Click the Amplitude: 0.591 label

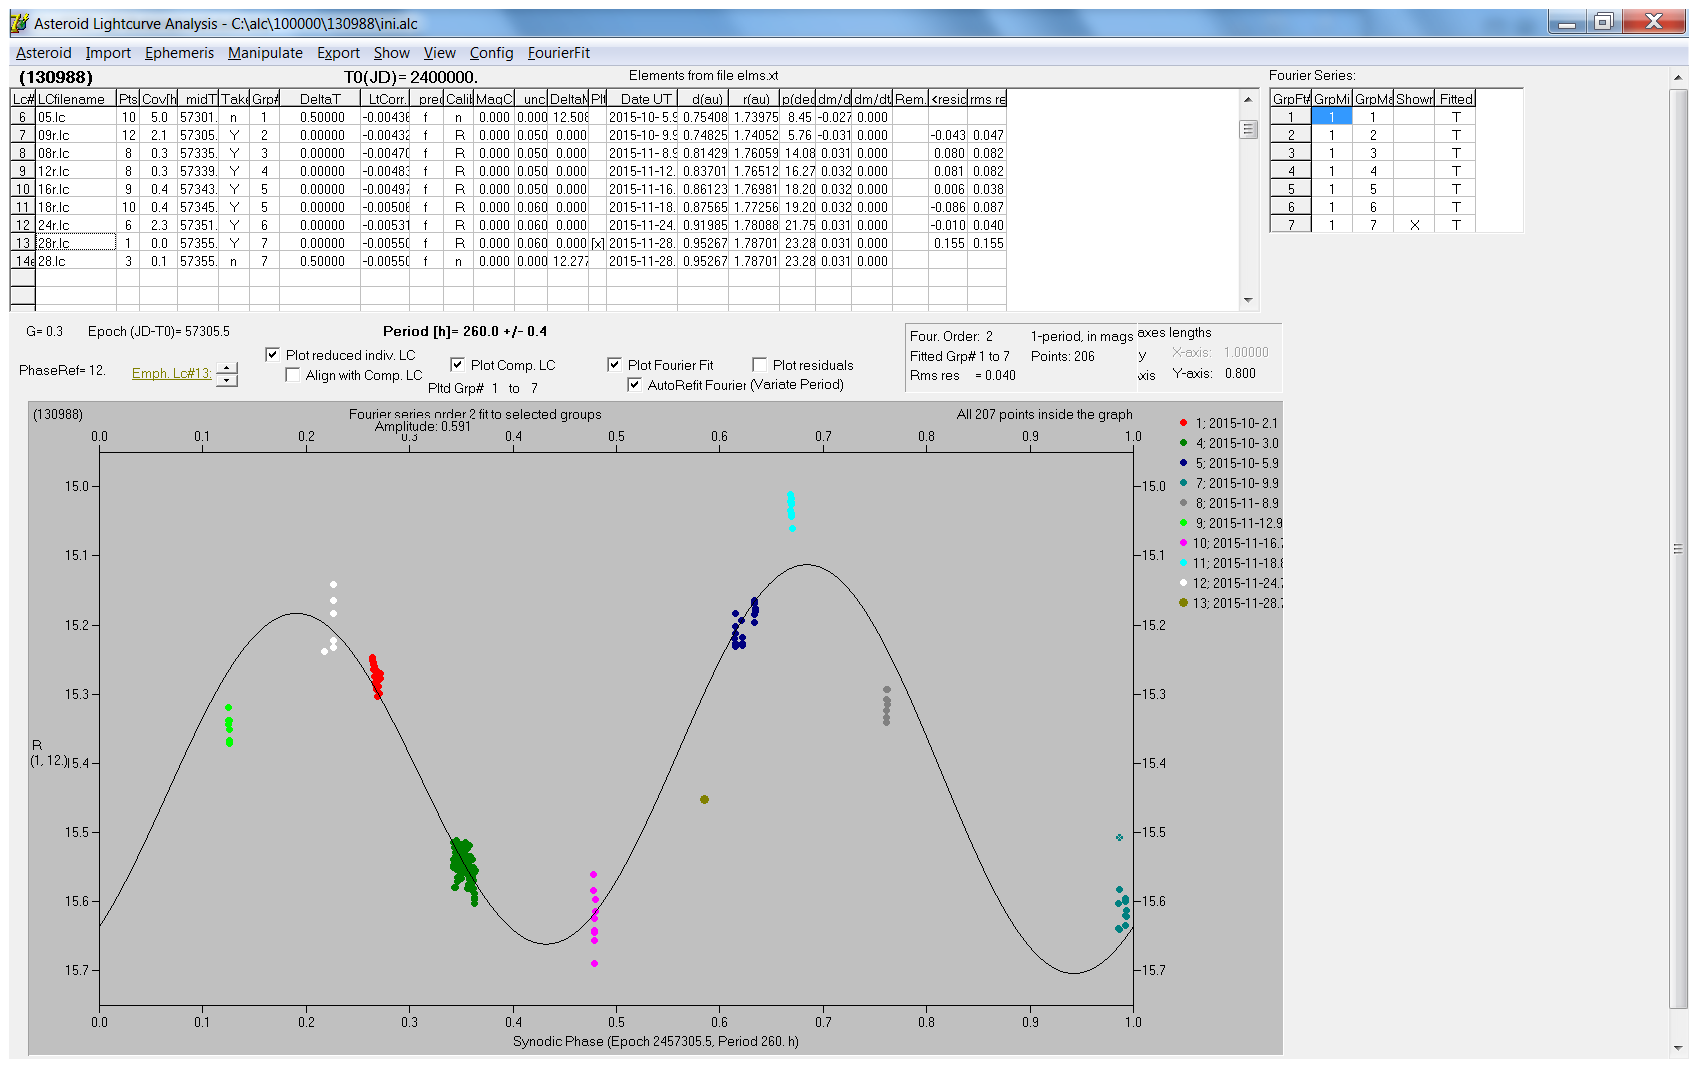(x=422, y=426)
